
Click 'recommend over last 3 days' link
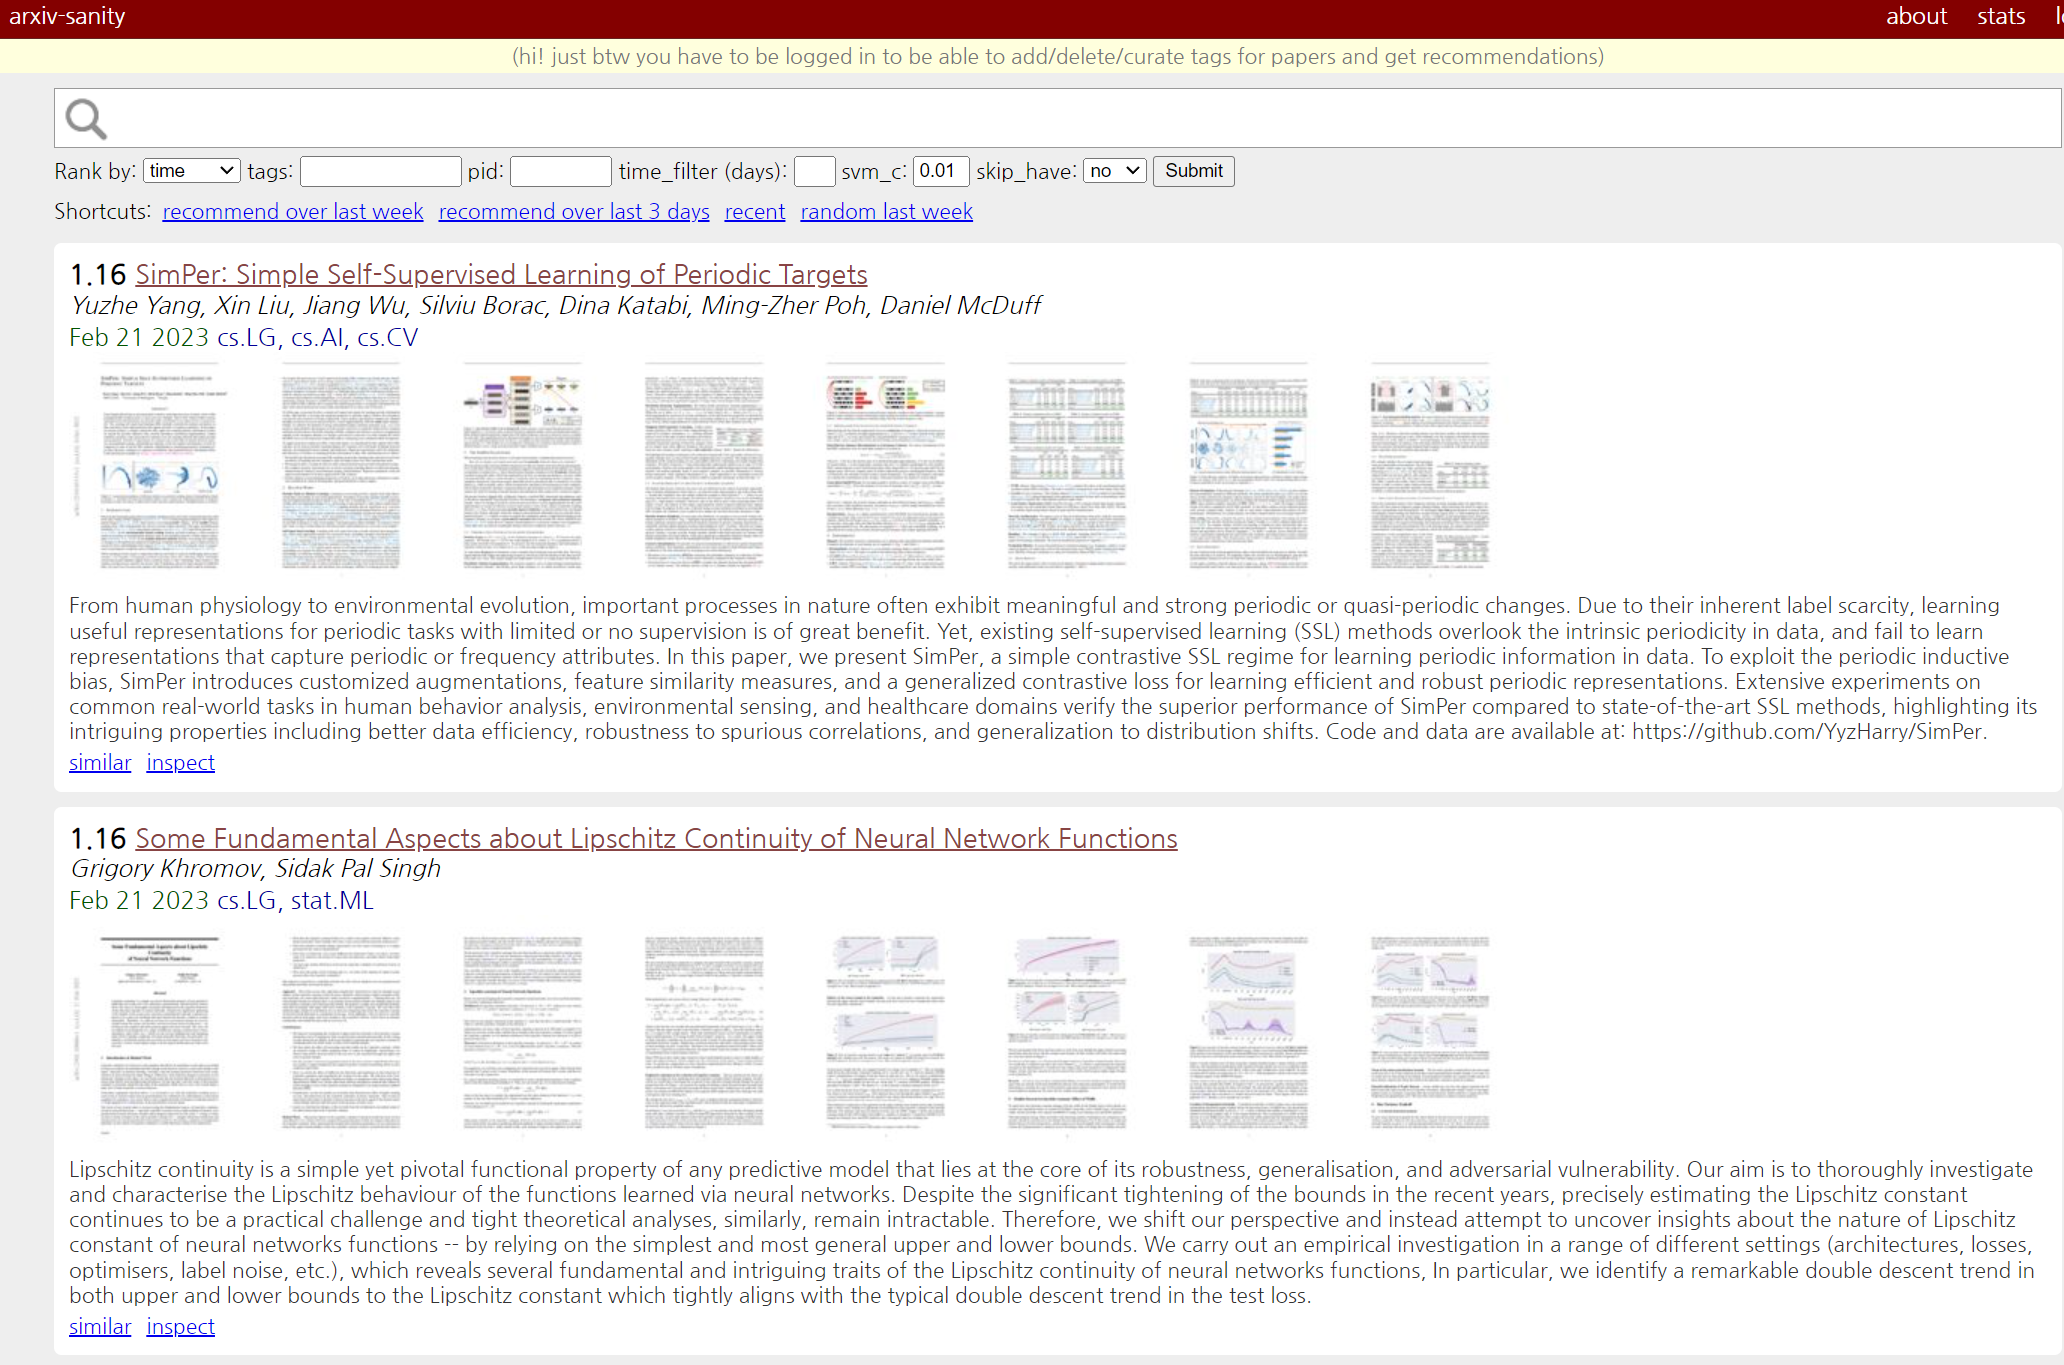tap(574, 212)
